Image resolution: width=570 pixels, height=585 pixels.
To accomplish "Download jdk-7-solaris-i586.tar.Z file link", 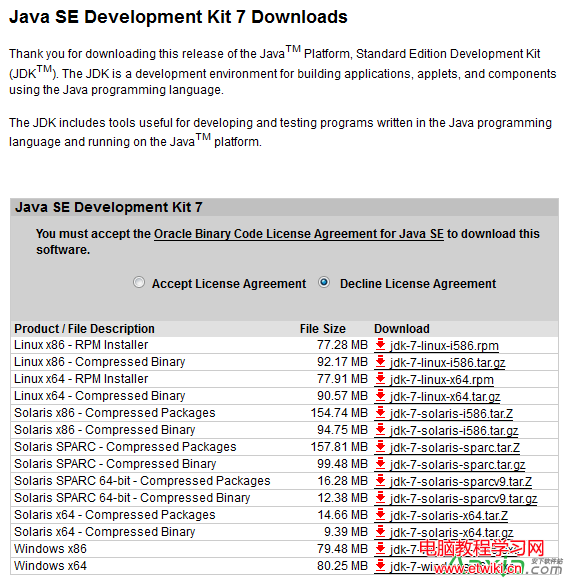I will click(x=451, y=414).
